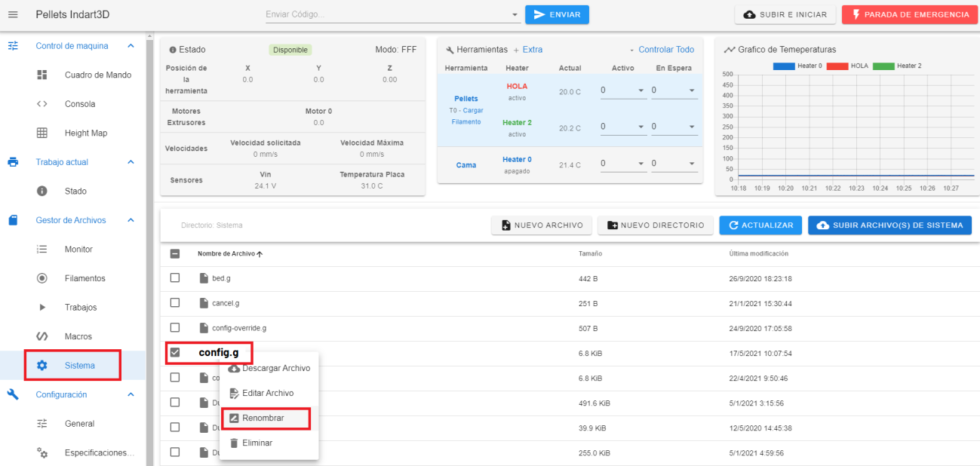This screenshot has height=466, width=980.
Task: Toggle the select-all files checkbox in header
Action: coord(175,254)
